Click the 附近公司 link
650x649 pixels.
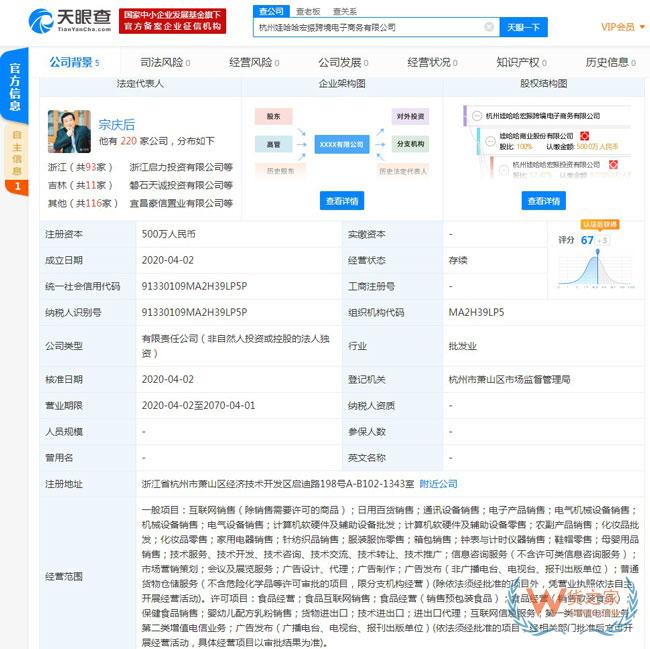[438, 484]
